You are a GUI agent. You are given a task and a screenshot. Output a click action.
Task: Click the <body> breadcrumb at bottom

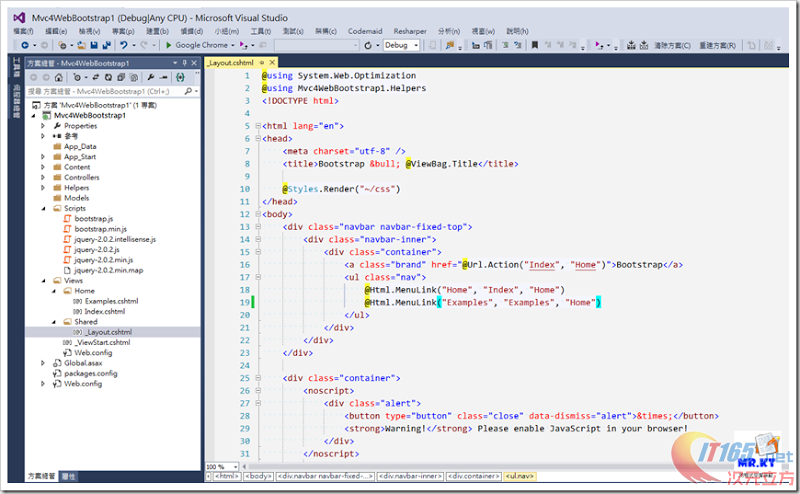(x=258, y=476)
